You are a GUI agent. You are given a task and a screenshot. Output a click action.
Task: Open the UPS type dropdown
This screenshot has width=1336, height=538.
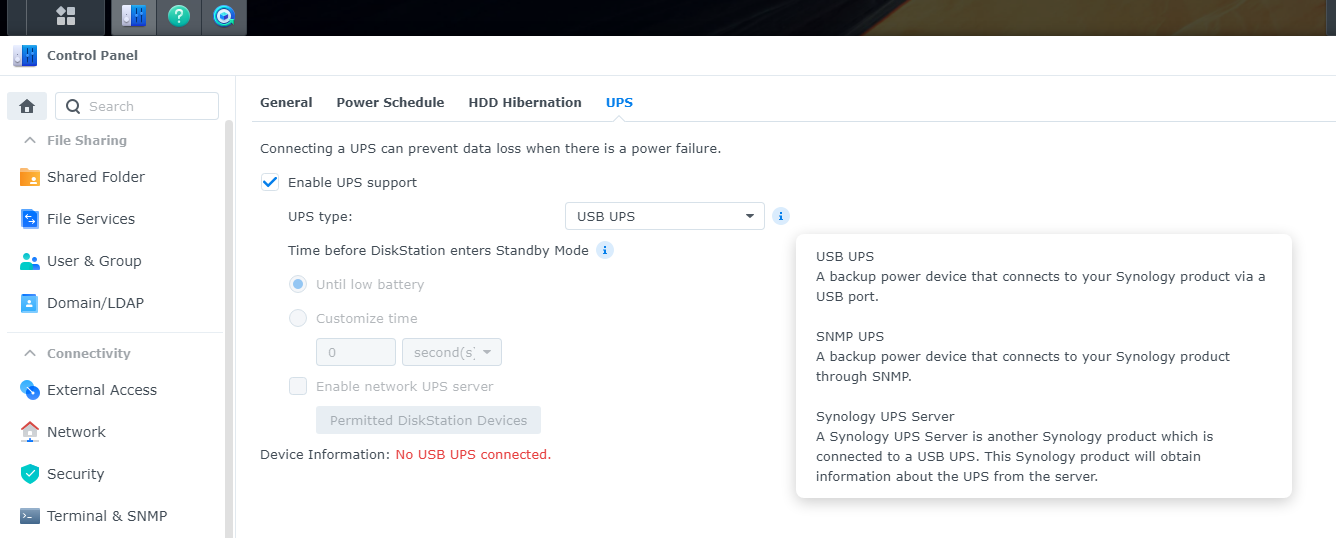pyautogui.click(x=664, y=216)
